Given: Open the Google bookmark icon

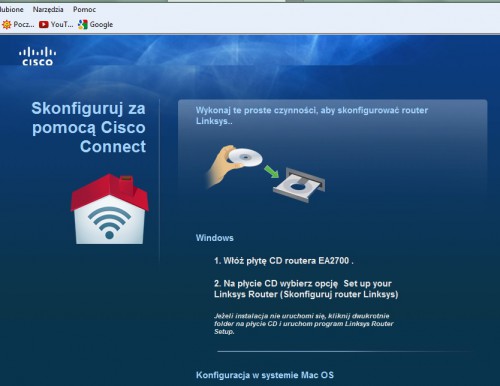Looking at the screenshot, I should pyautogui.click(x=83, y=24).
